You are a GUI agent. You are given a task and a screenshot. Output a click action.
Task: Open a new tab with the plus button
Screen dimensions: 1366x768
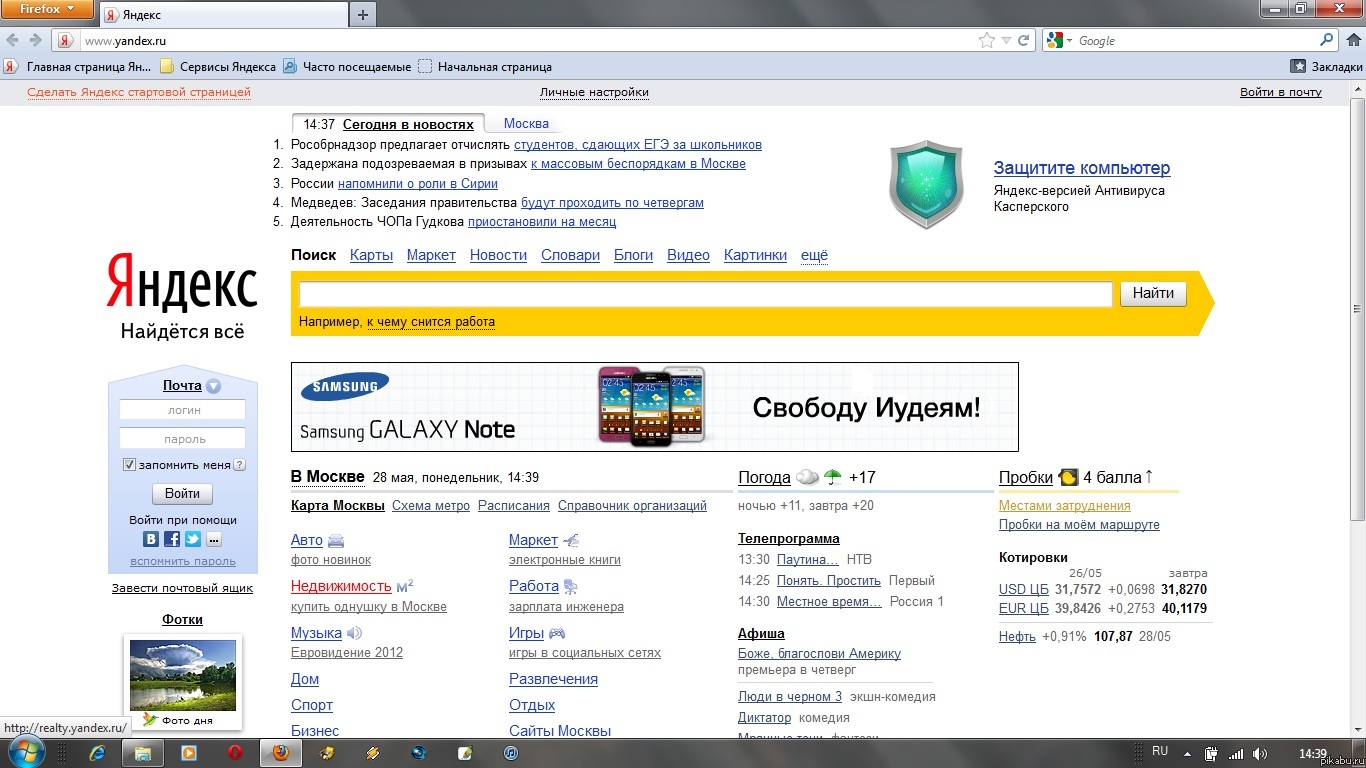pos(363,14)
